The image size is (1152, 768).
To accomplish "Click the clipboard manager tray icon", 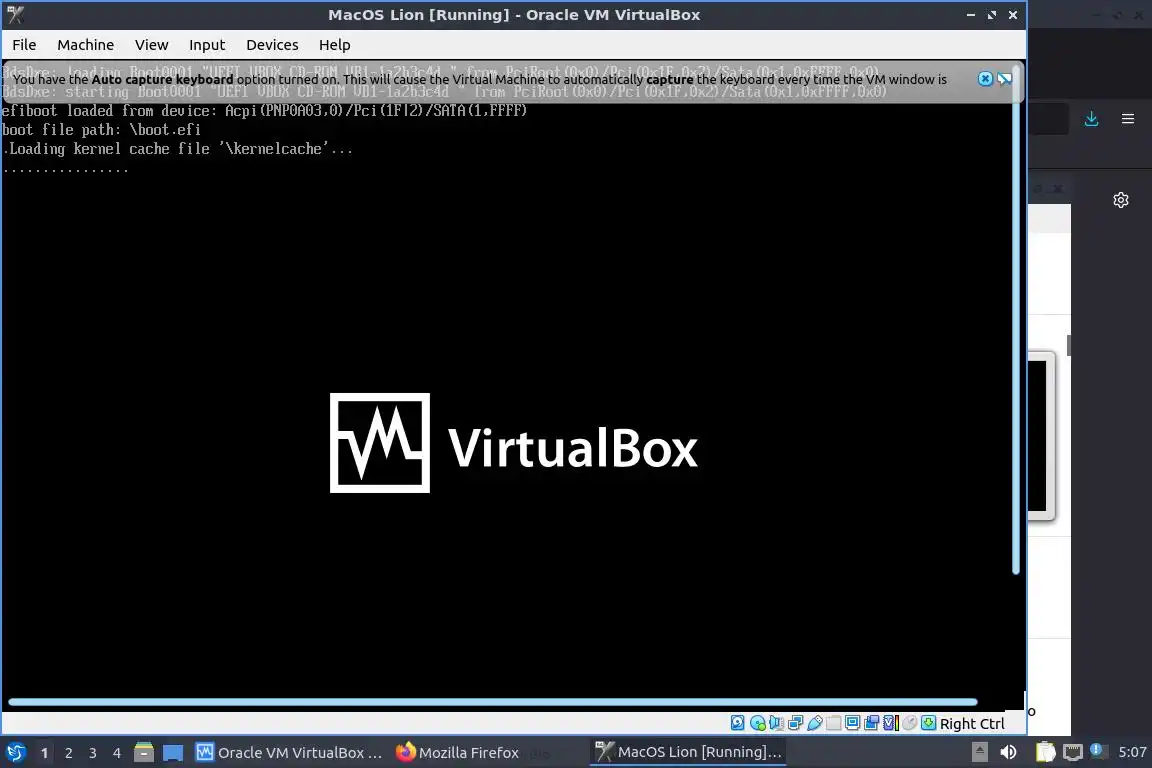I will [1045, 752].
